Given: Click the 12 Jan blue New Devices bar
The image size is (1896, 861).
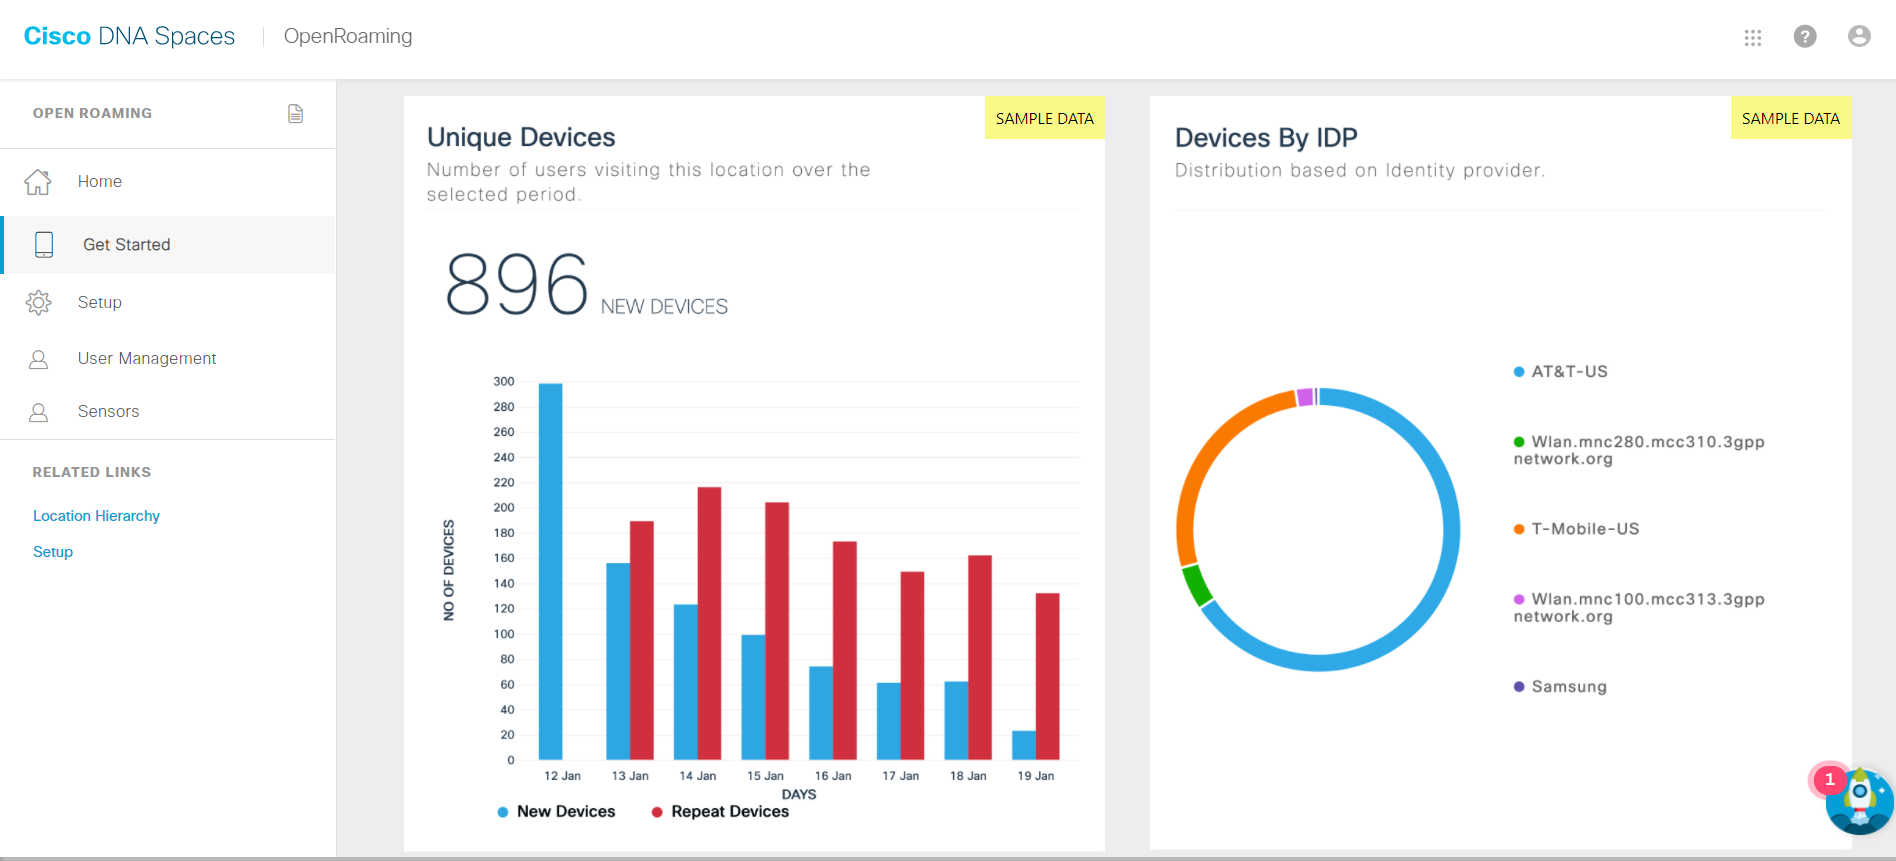Looking at the screenshot, I should 550,572.
